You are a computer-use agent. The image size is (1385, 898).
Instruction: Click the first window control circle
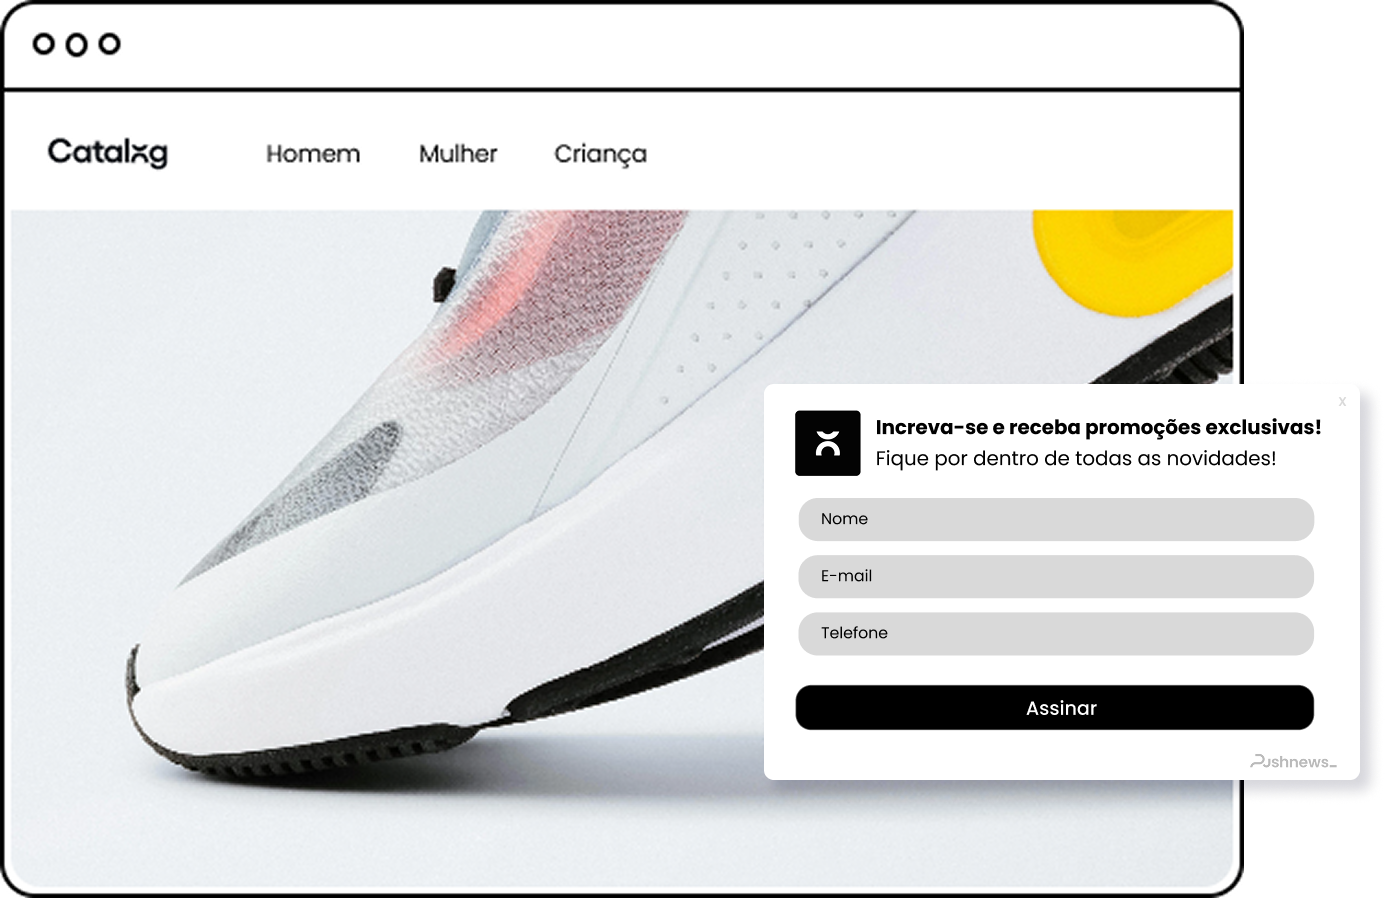[43, 44]
